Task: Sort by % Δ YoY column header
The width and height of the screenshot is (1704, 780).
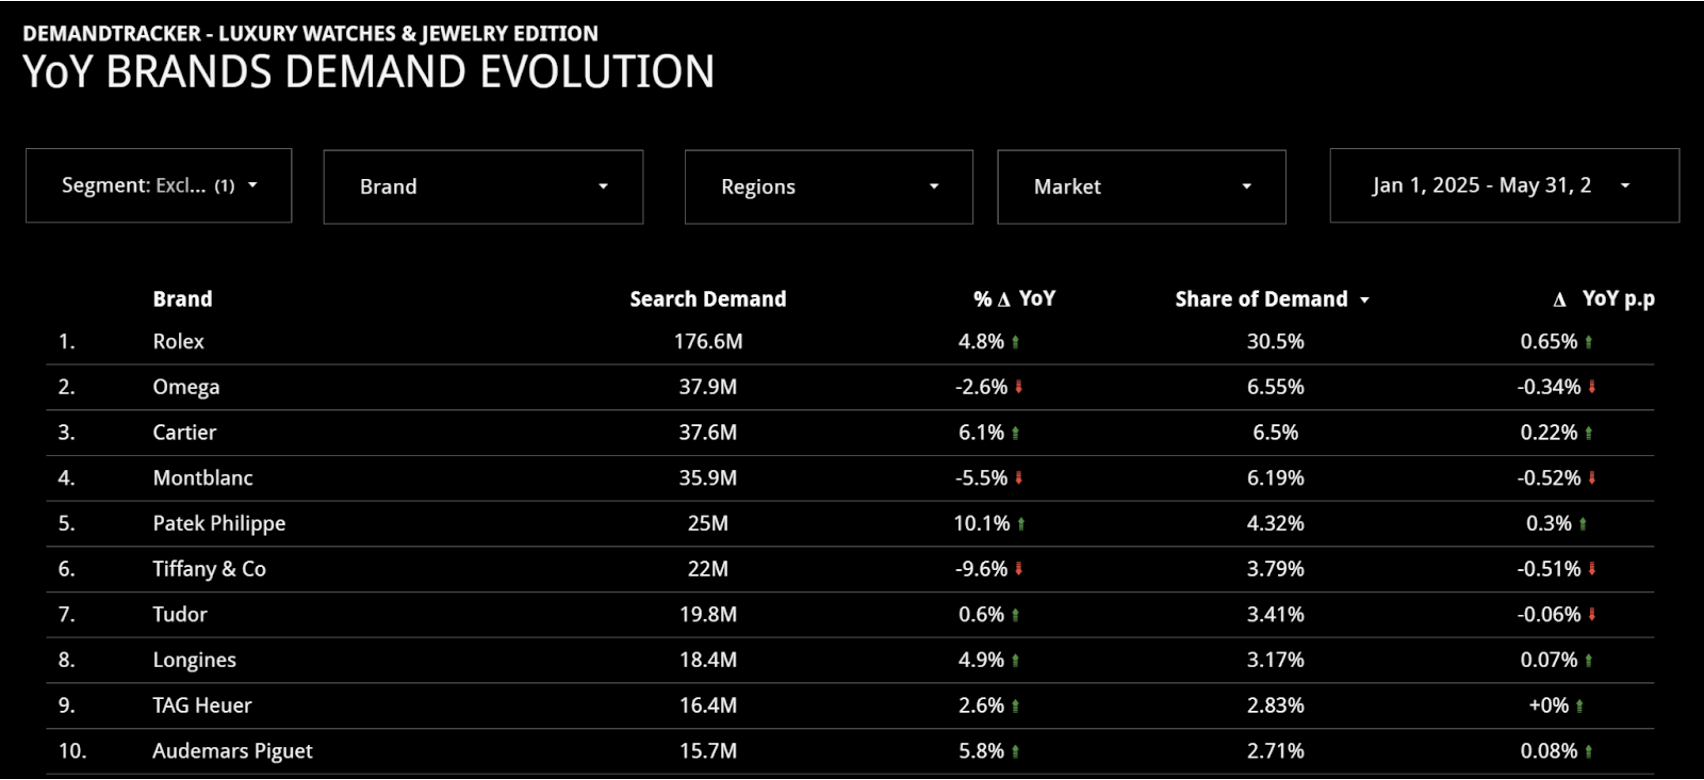Action: point(1014,299)
